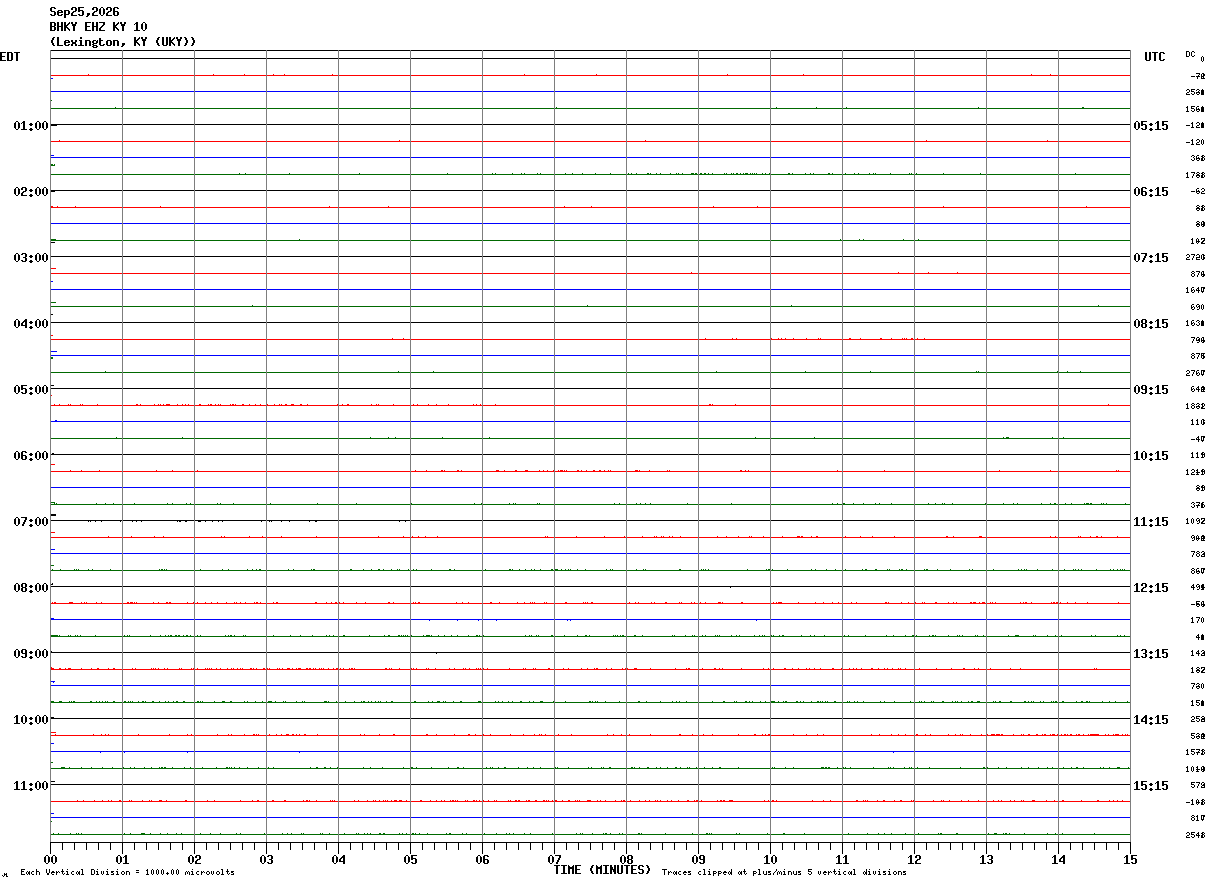The image size is (1210, 886).
Task: Click the vertical division microvolts note
Action: click(x=127, y=873)
